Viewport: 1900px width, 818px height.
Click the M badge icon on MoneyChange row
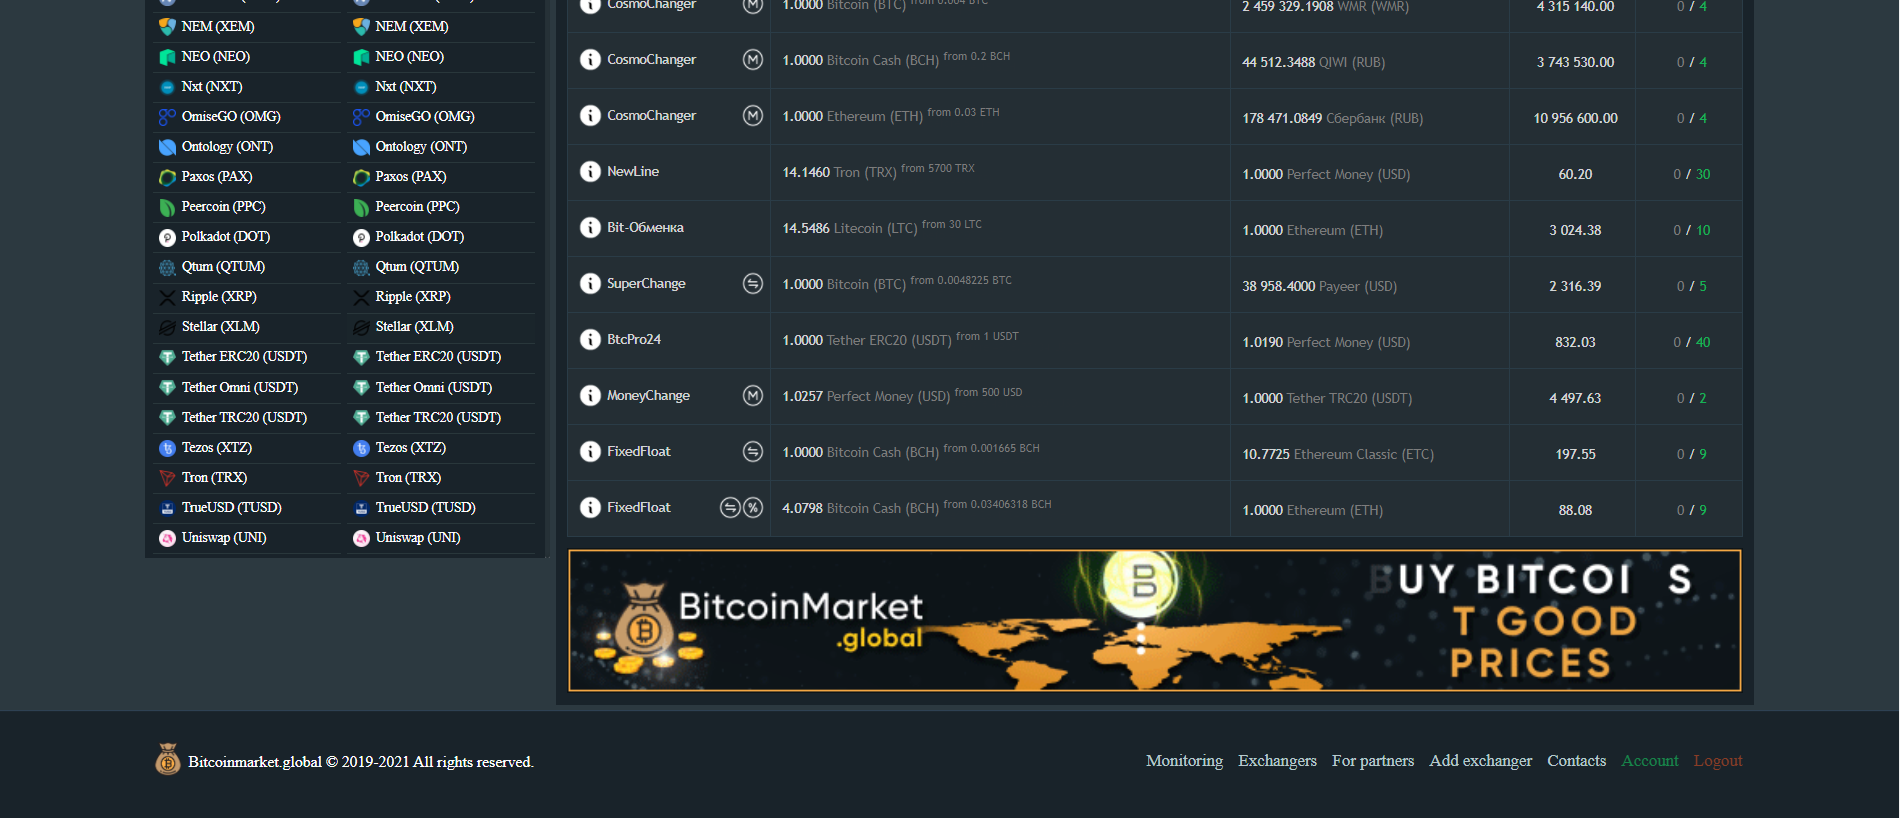753,396
